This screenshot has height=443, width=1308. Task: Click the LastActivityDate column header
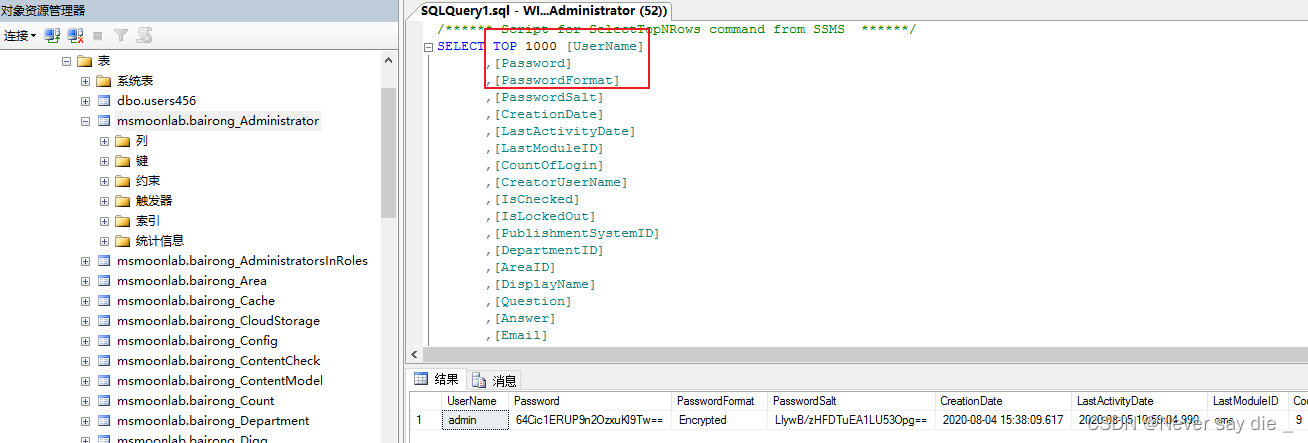pos(1140,401)
